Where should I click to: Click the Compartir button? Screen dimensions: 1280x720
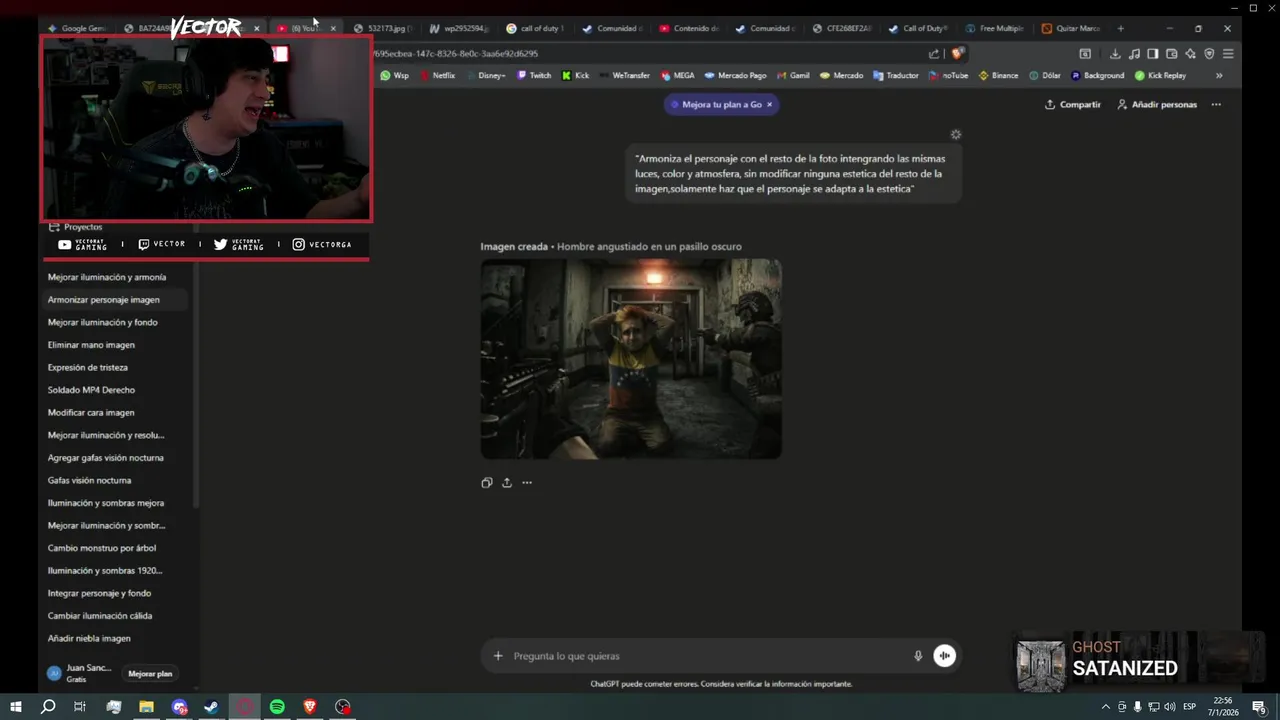pyautogui.click(x=1072, y=104)
